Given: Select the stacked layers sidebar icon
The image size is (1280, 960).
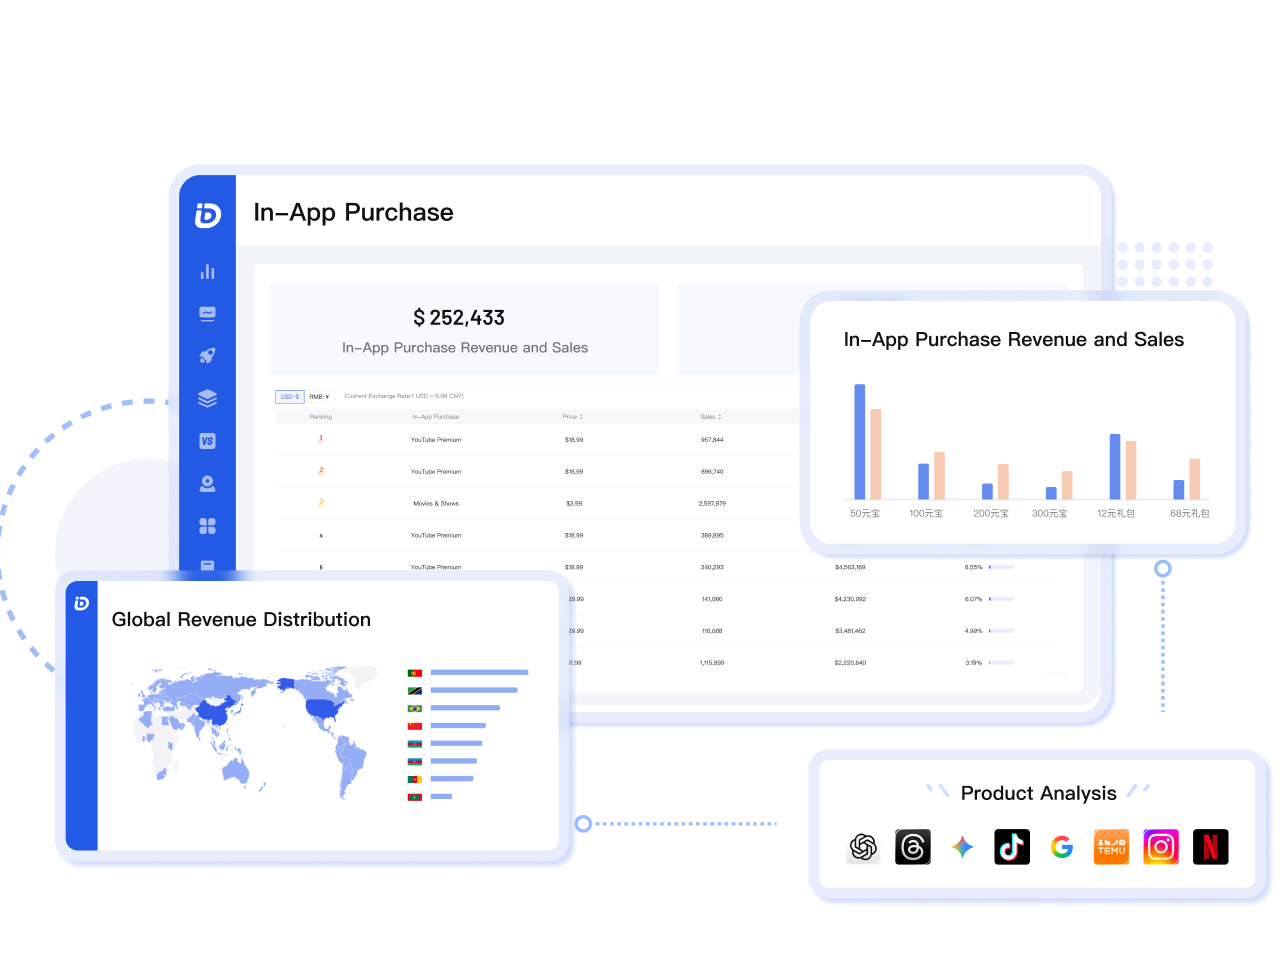Looking at the screenshot, I should point(207,399).
